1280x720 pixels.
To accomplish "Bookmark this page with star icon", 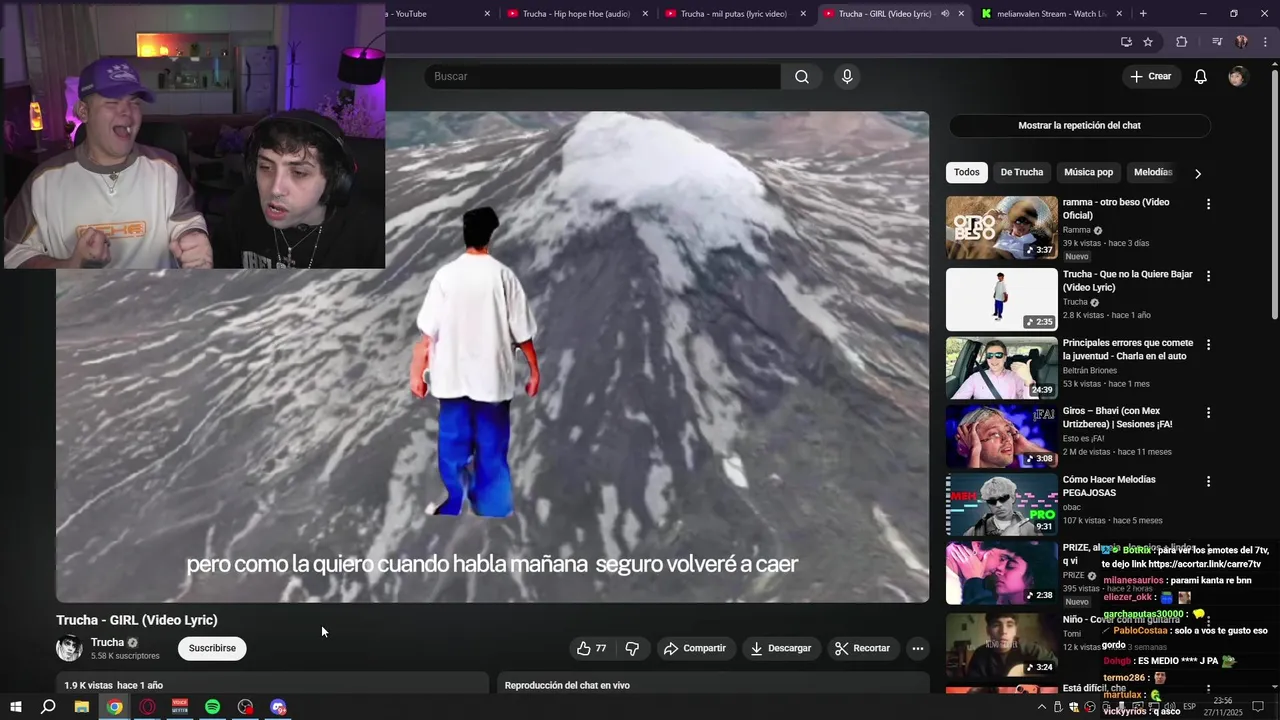I will tap(1148, 42).
